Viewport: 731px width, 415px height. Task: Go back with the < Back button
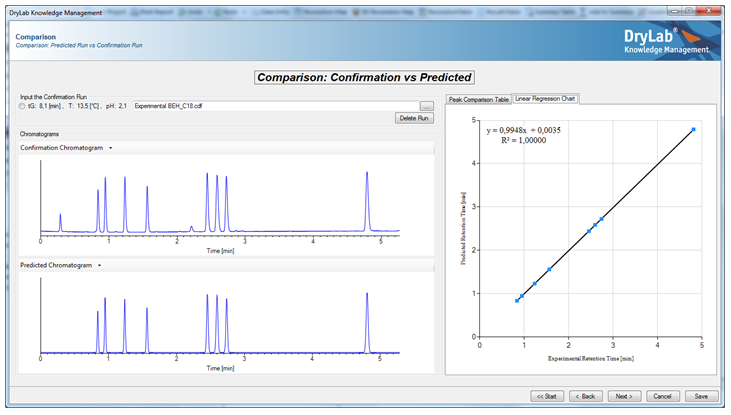click(x=585, y=396)
